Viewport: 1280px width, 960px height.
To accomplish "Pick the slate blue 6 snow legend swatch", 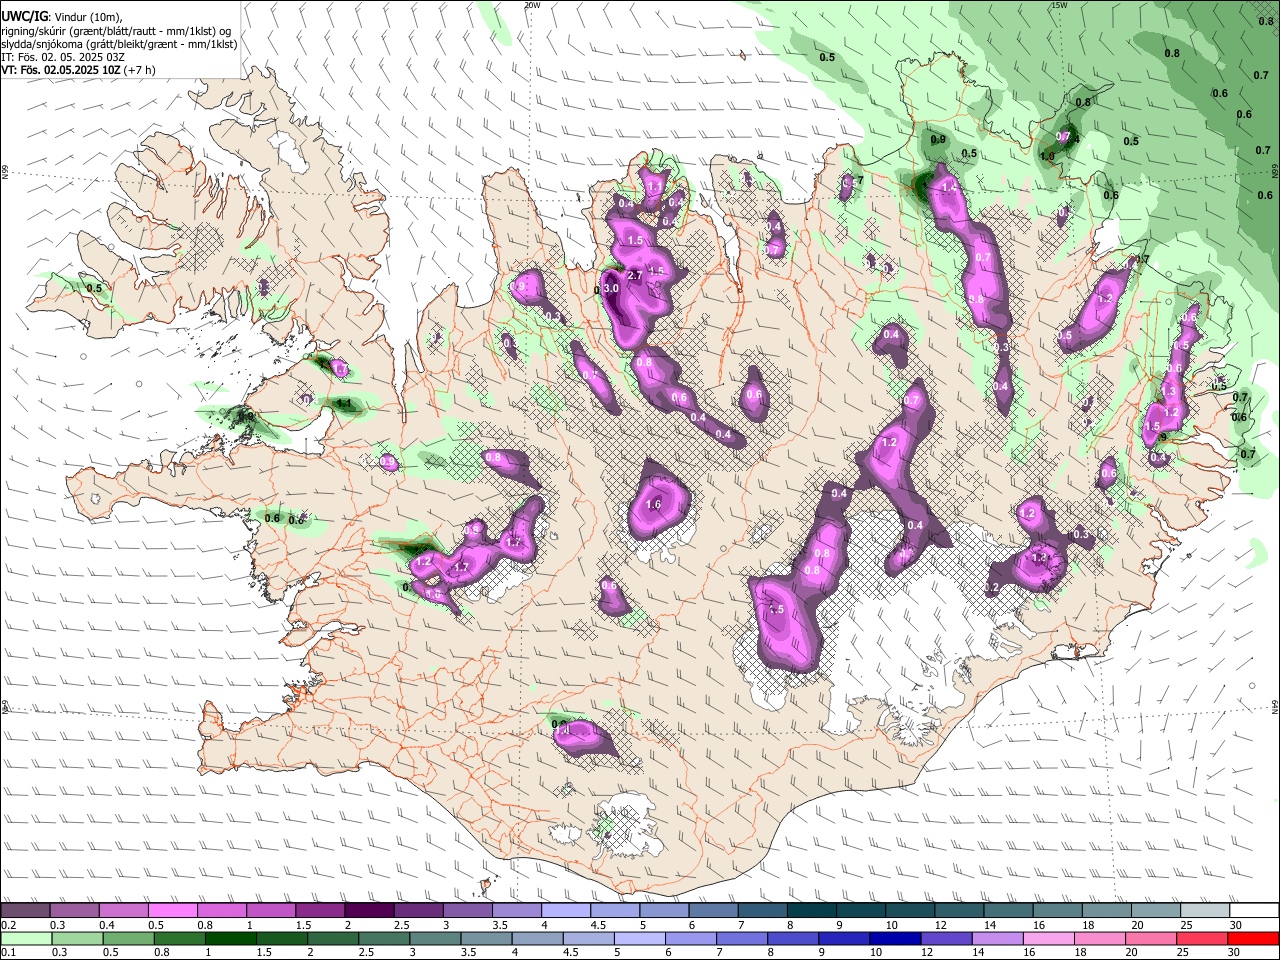I will tap(713, 911).
